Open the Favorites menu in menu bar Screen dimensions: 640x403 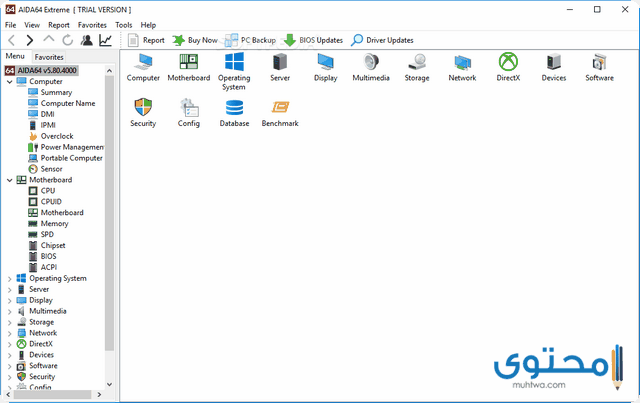pos(92,25)
